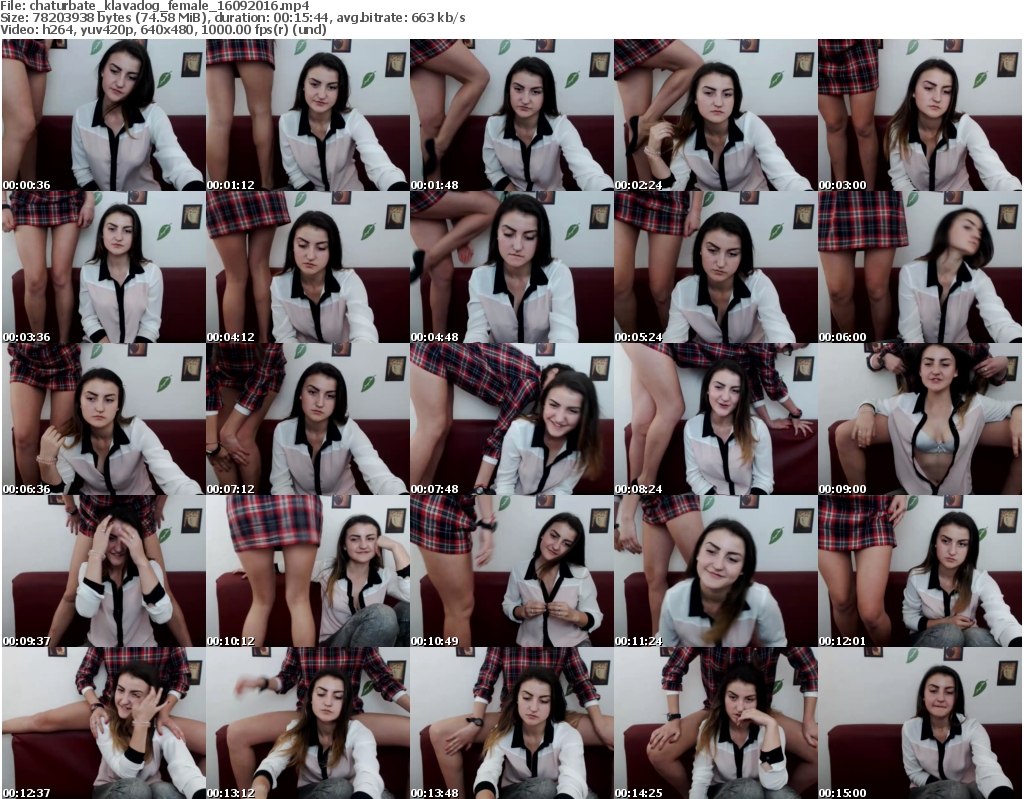This screenshot has width=1024, height=799.
Task: Click the 00:04:48 preview thumbnail
Action: (512, 267)
